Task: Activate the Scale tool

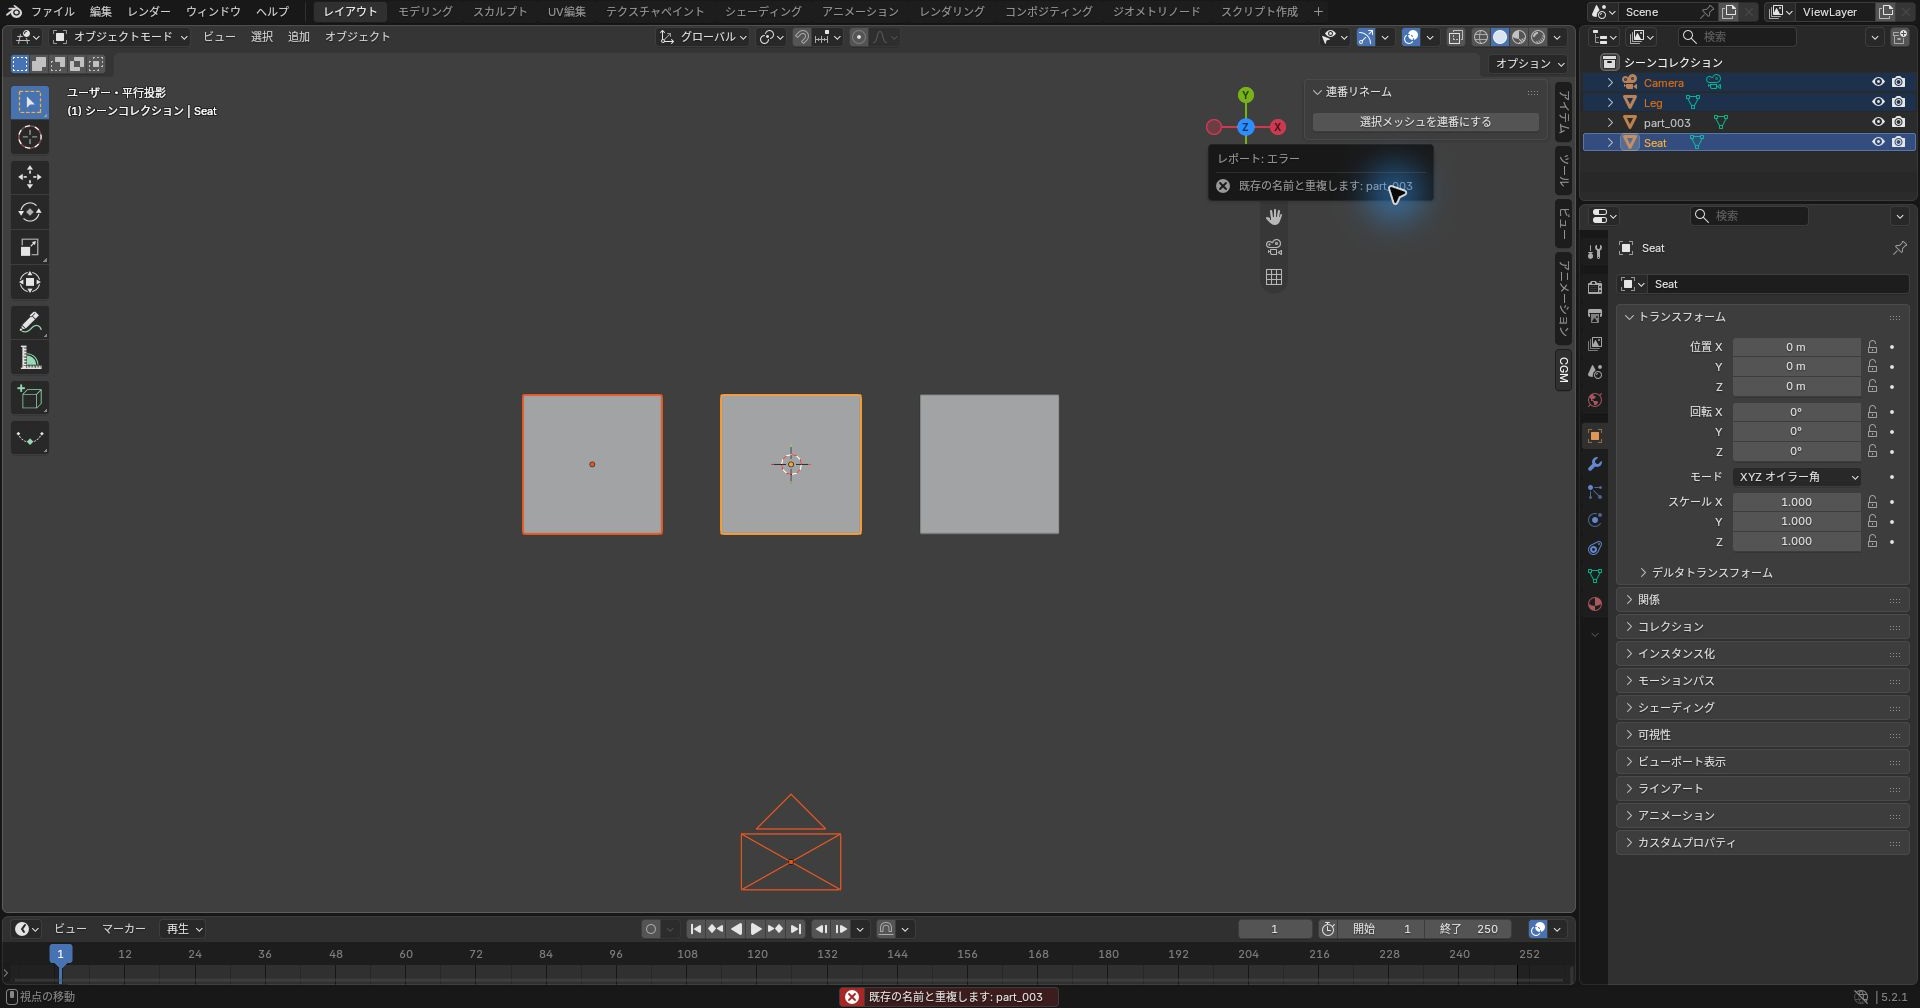Action: point(30,247)
